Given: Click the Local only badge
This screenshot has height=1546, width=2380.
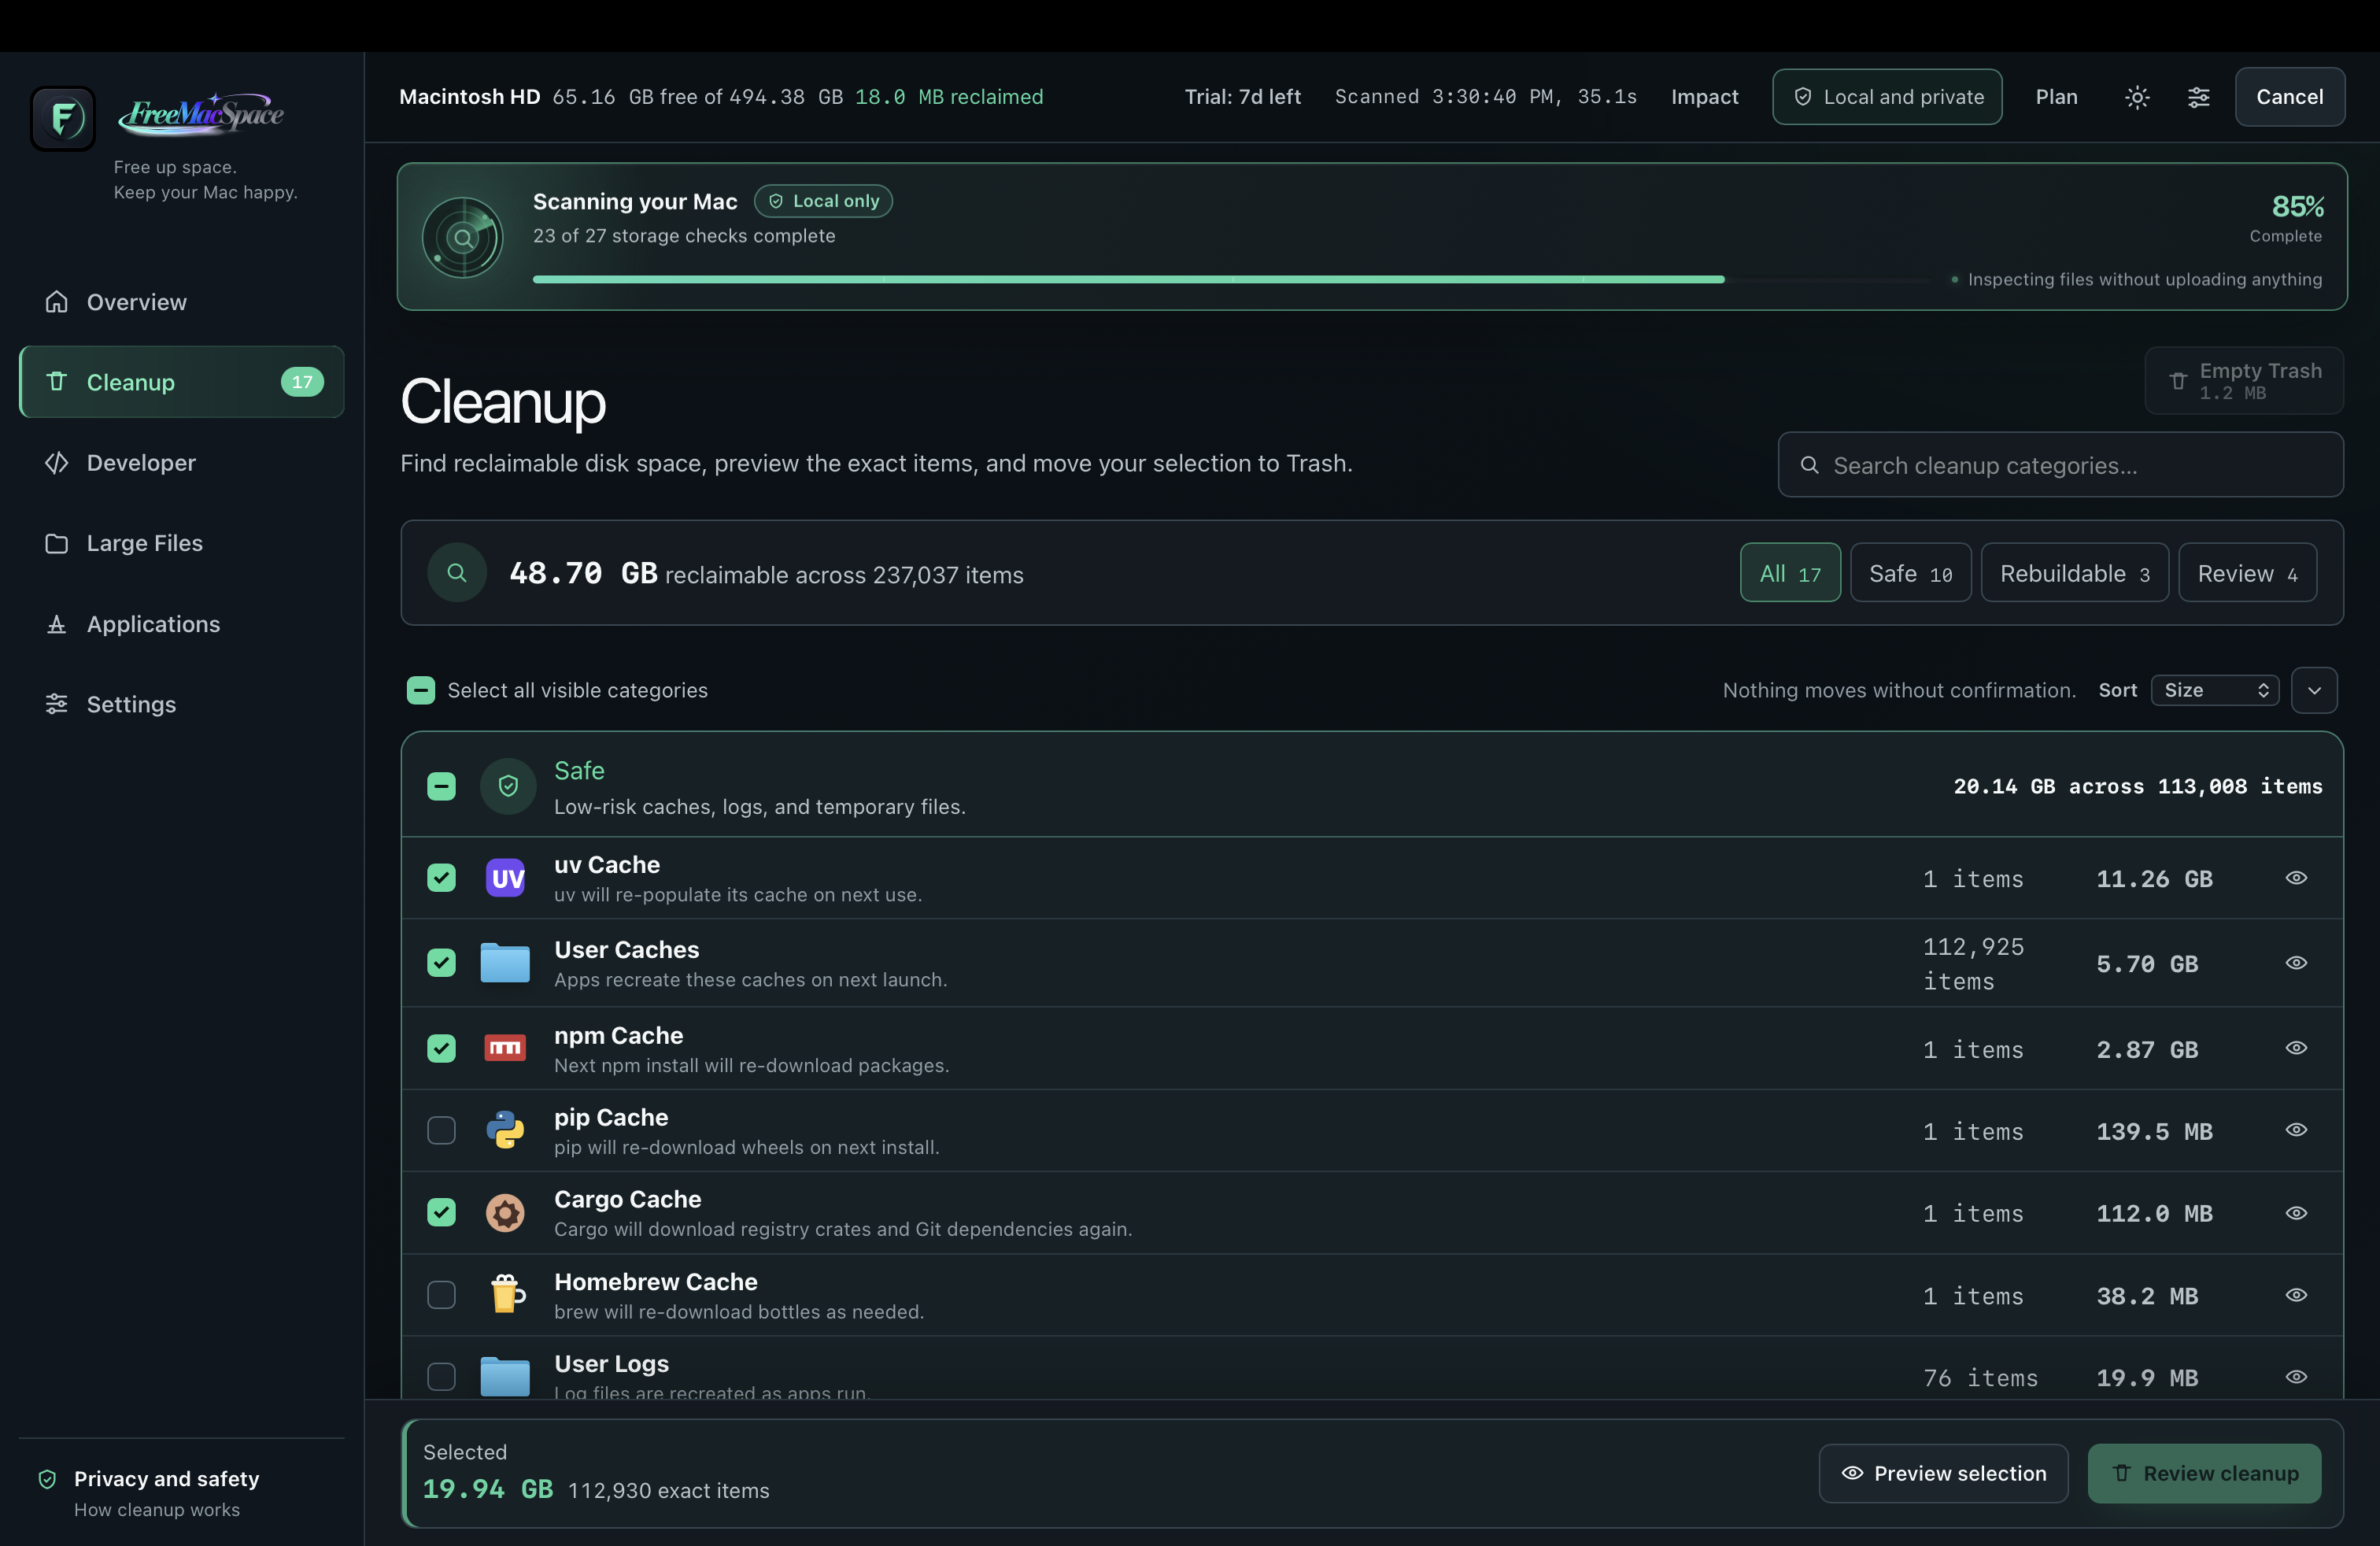Looking at the screenshot, I should (x=823, y=201).
